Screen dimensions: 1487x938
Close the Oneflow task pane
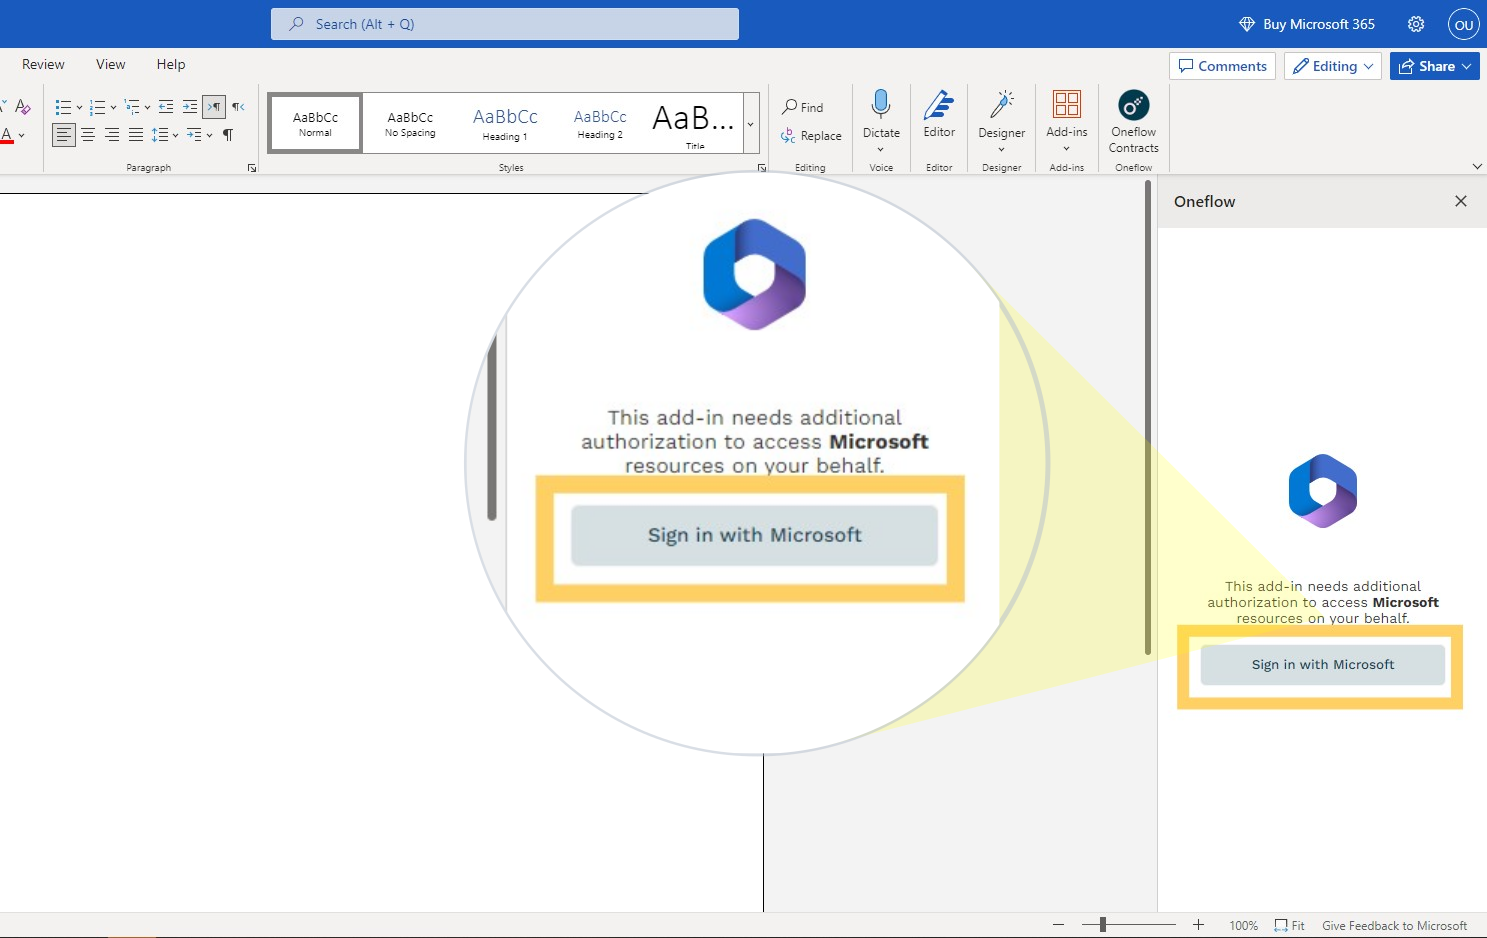point(1461,201)
